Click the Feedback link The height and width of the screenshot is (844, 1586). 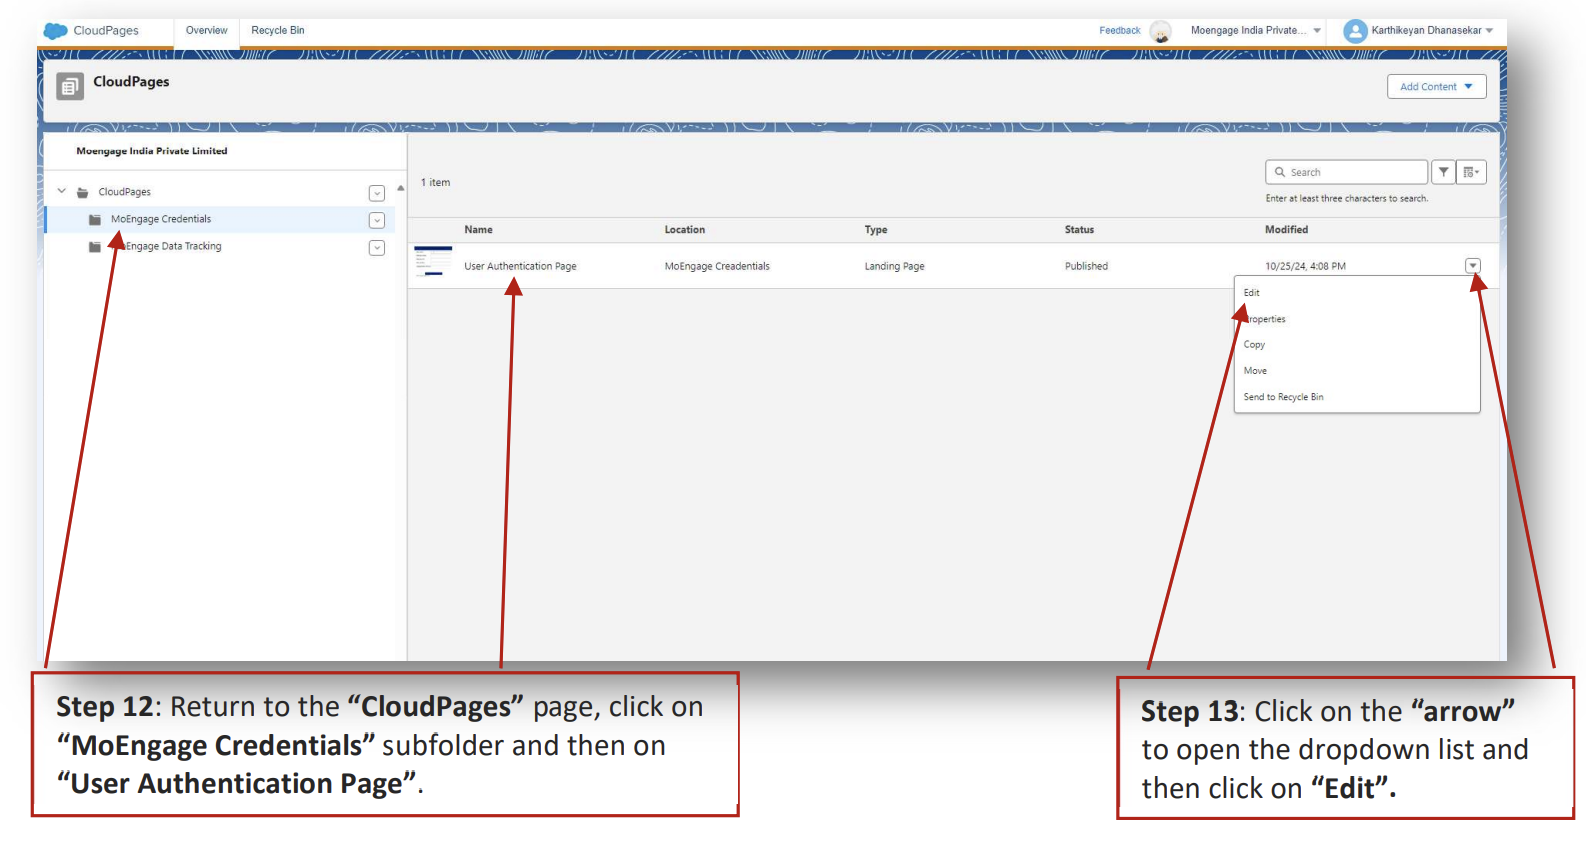(x=1119, y=31)
